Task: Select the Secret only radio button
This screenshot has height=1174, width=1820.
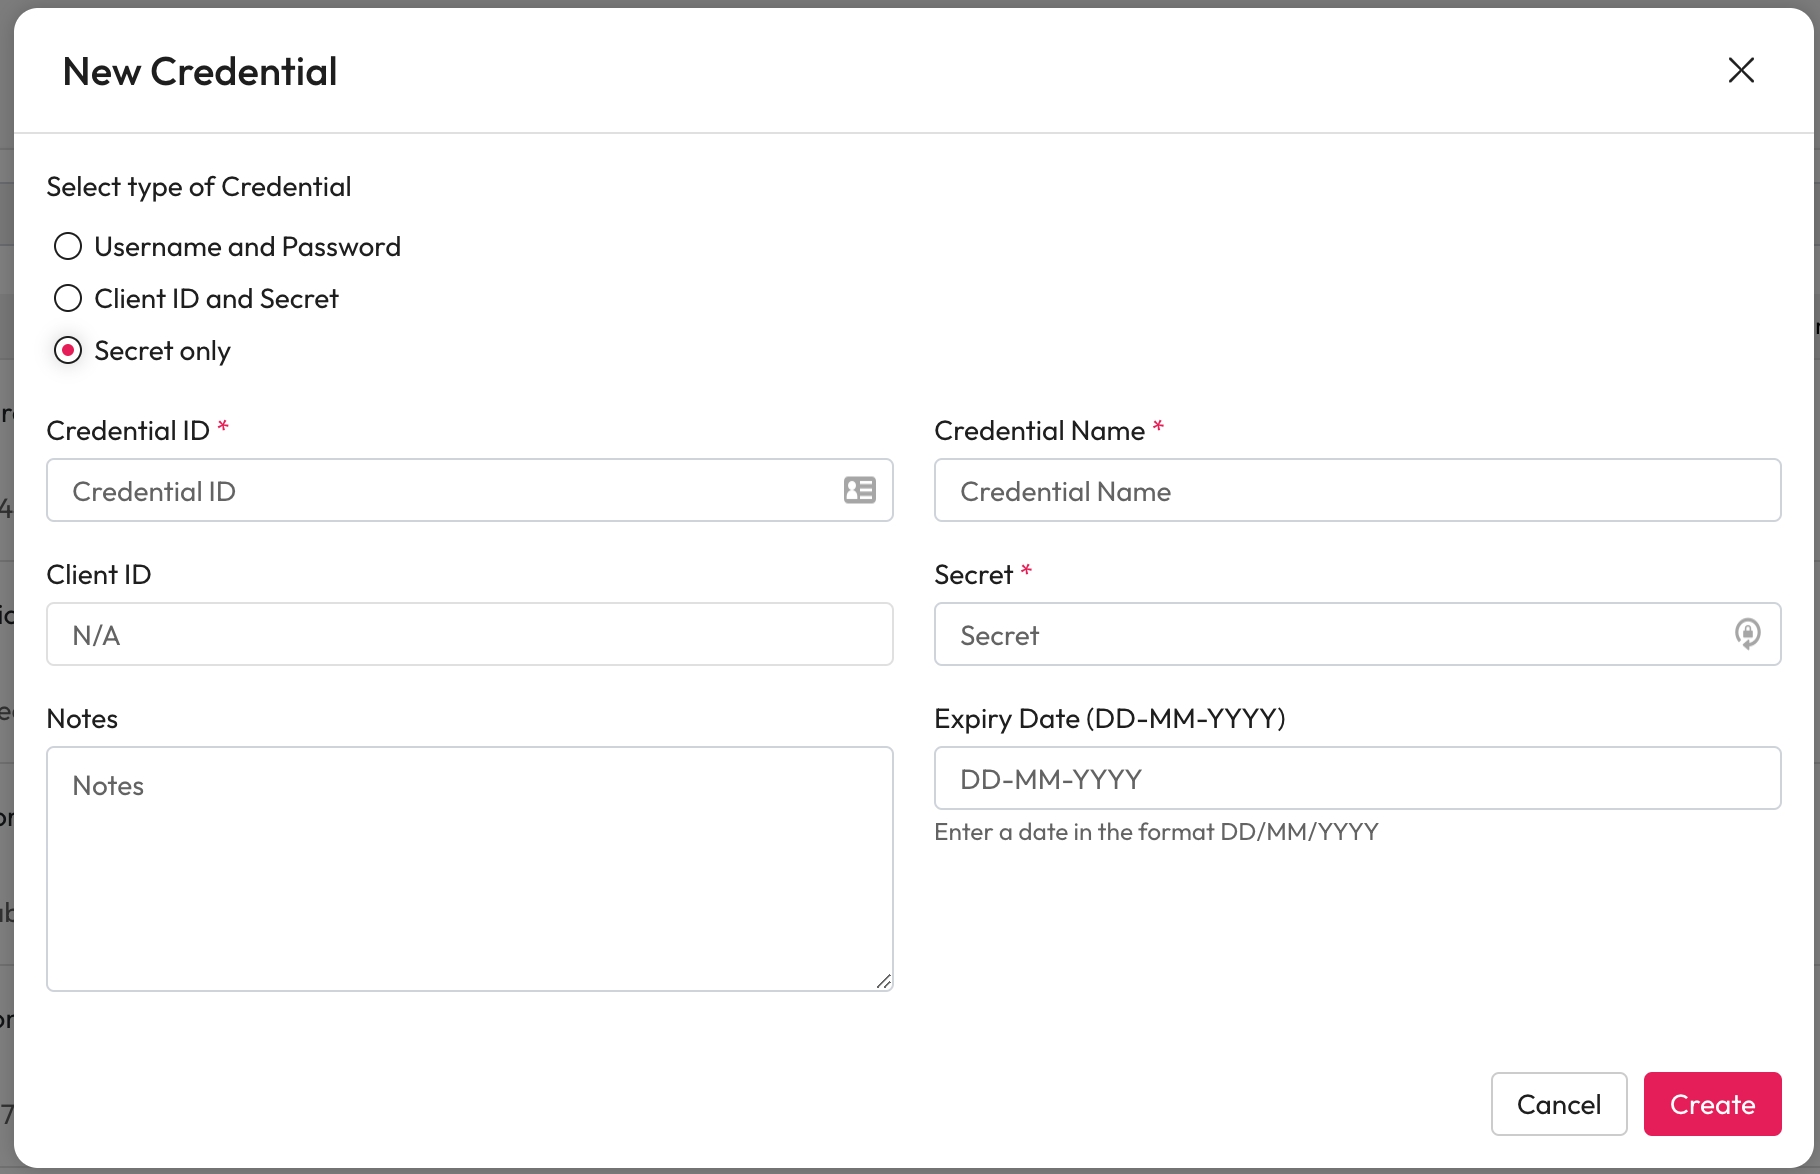Action: tap(68, 350)
